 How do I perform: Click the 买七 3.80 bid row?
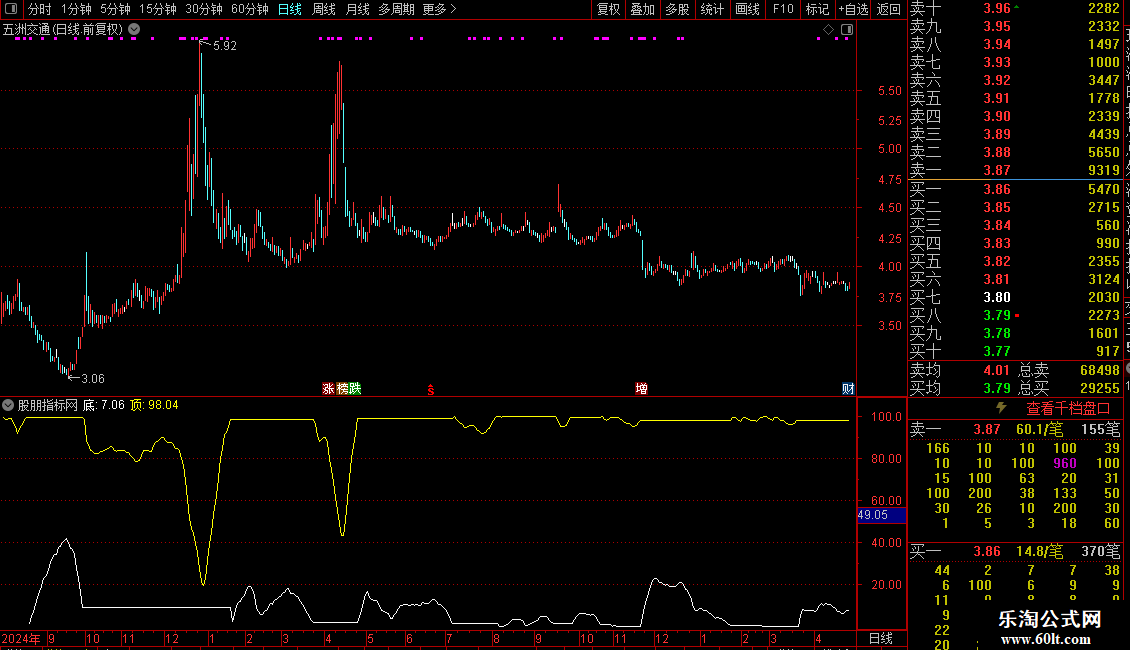click(1015, 297)
